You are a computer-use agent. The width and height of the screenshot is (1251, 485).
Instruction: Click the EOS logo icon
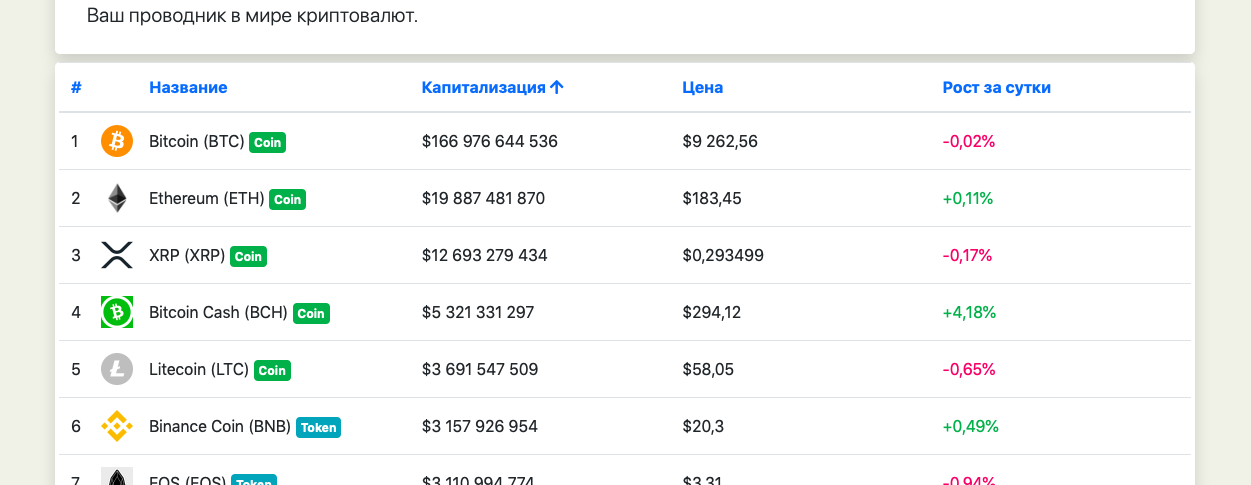click(117, 477)
